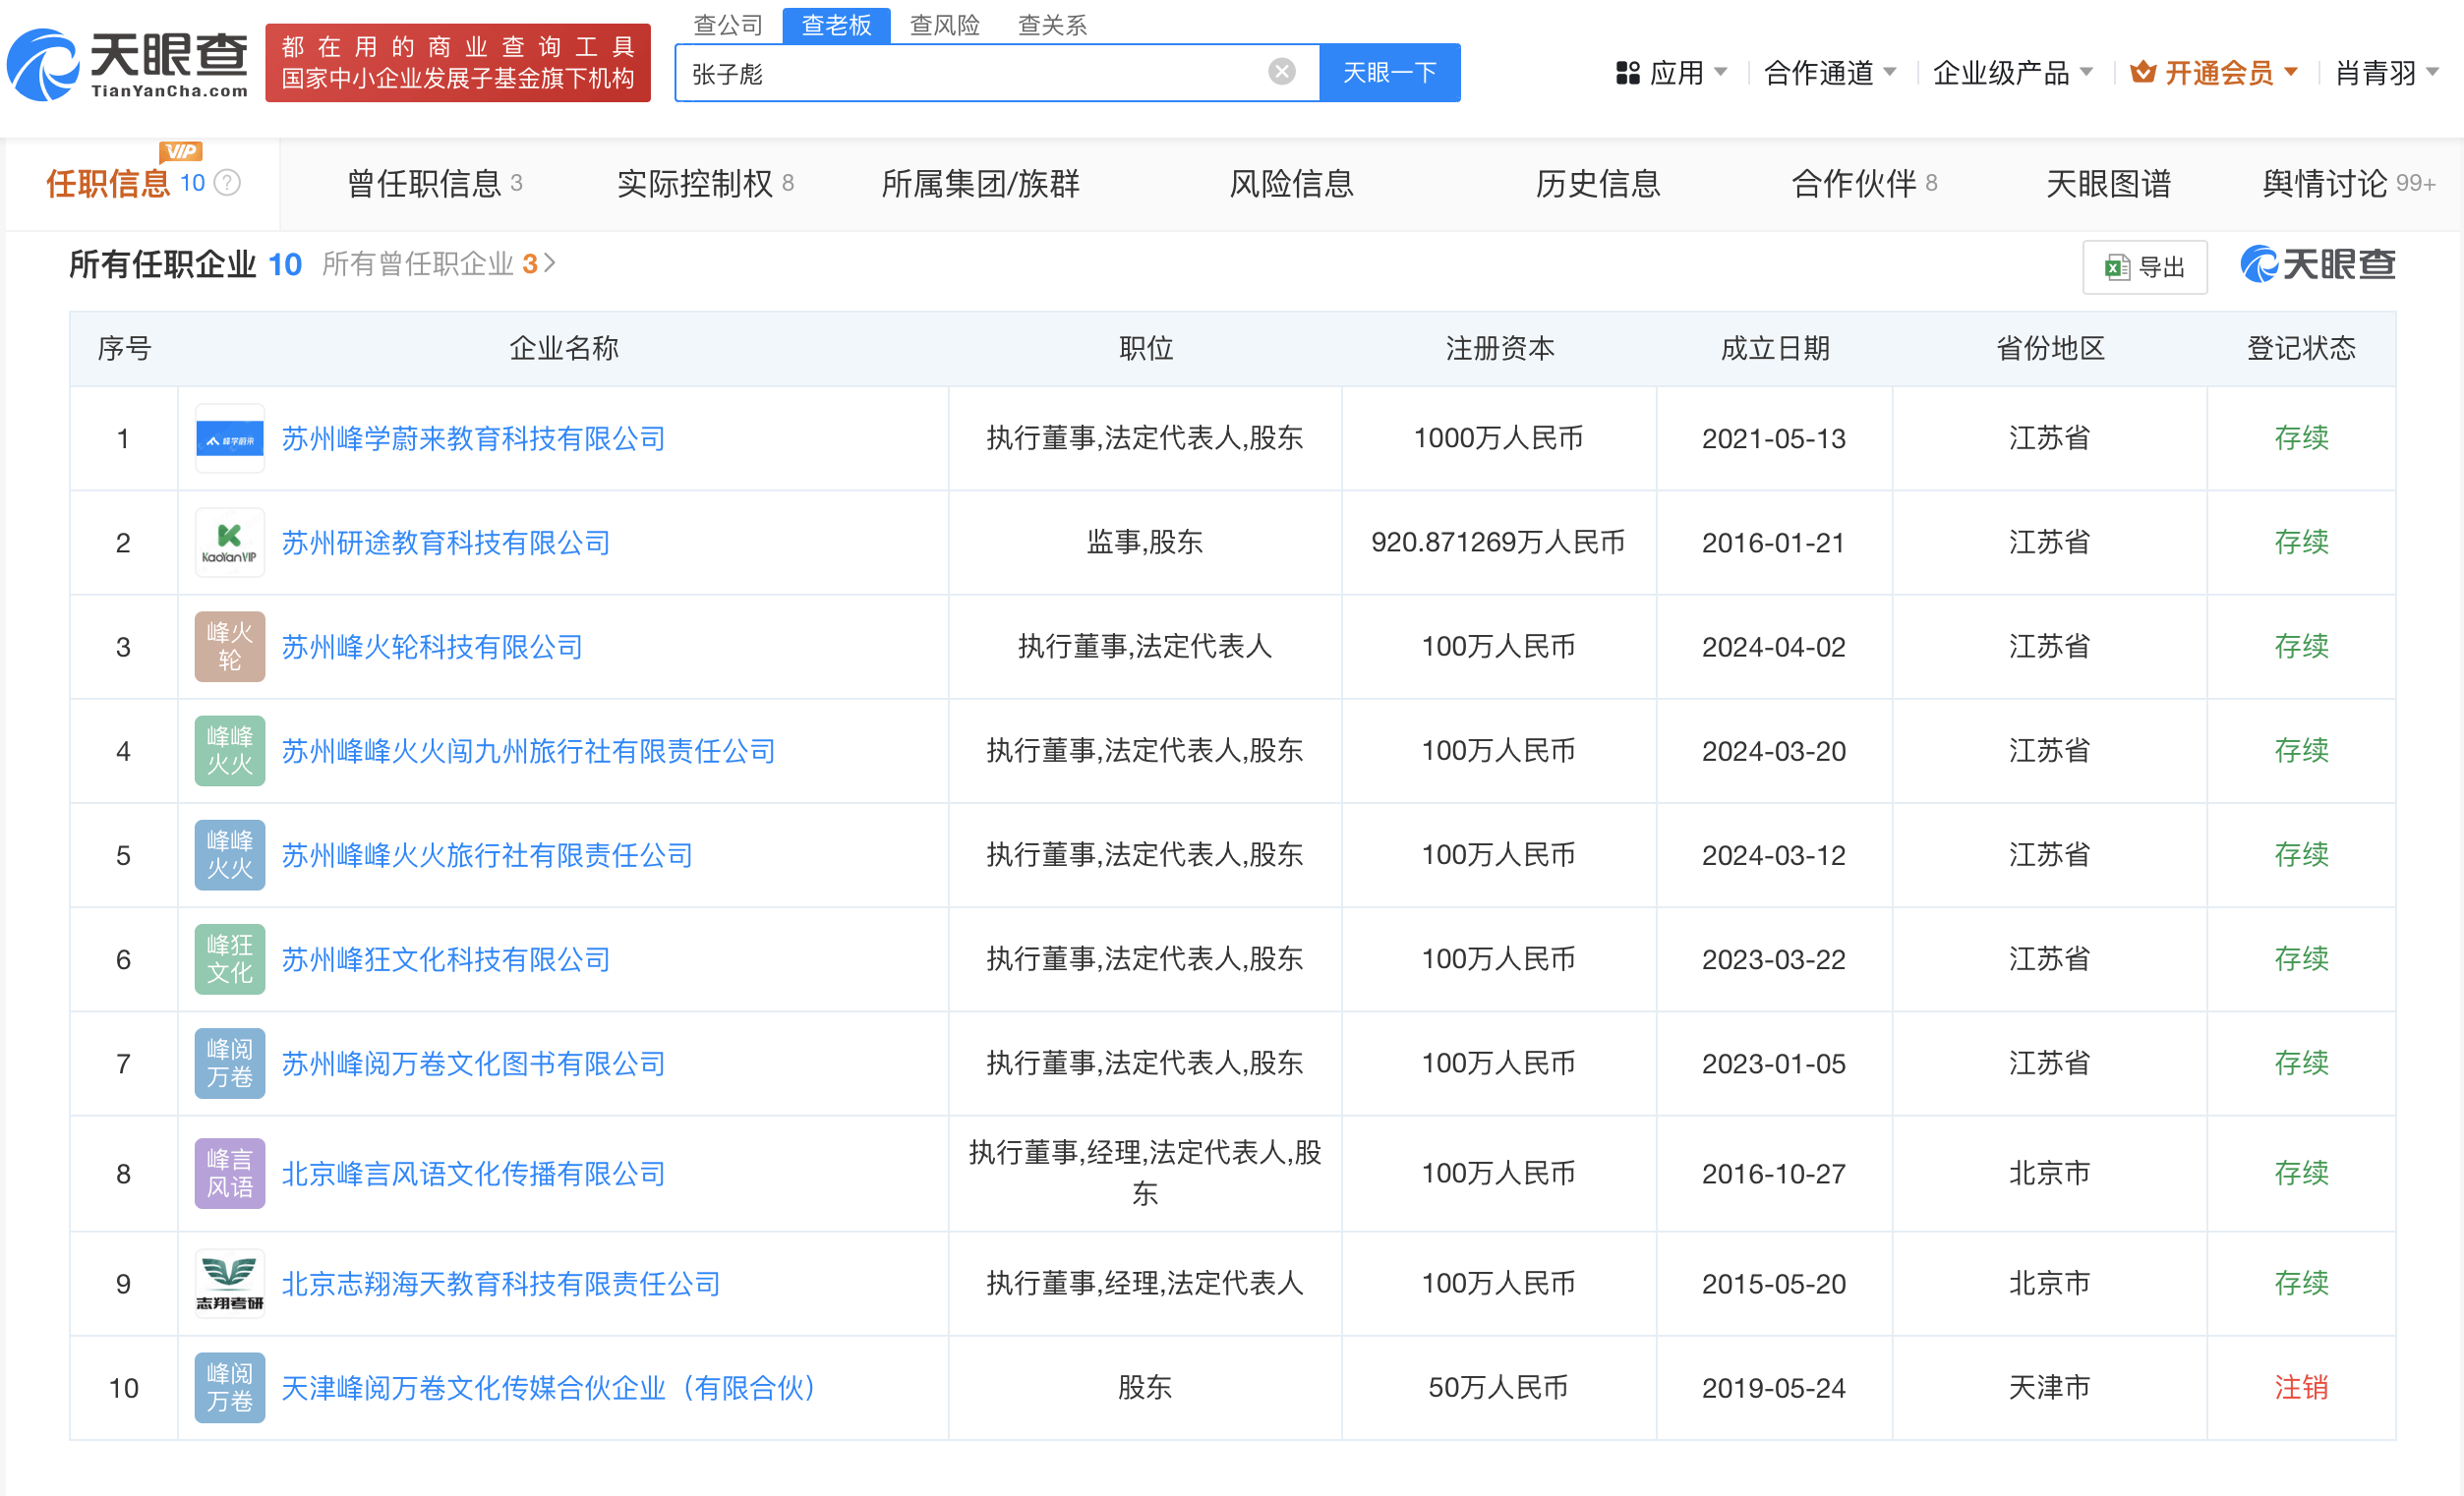Image resolution: width=2464 pixels, height=1496 pixels.
Task: Open the 任职信息 tab
Action: tap(142, 183)
